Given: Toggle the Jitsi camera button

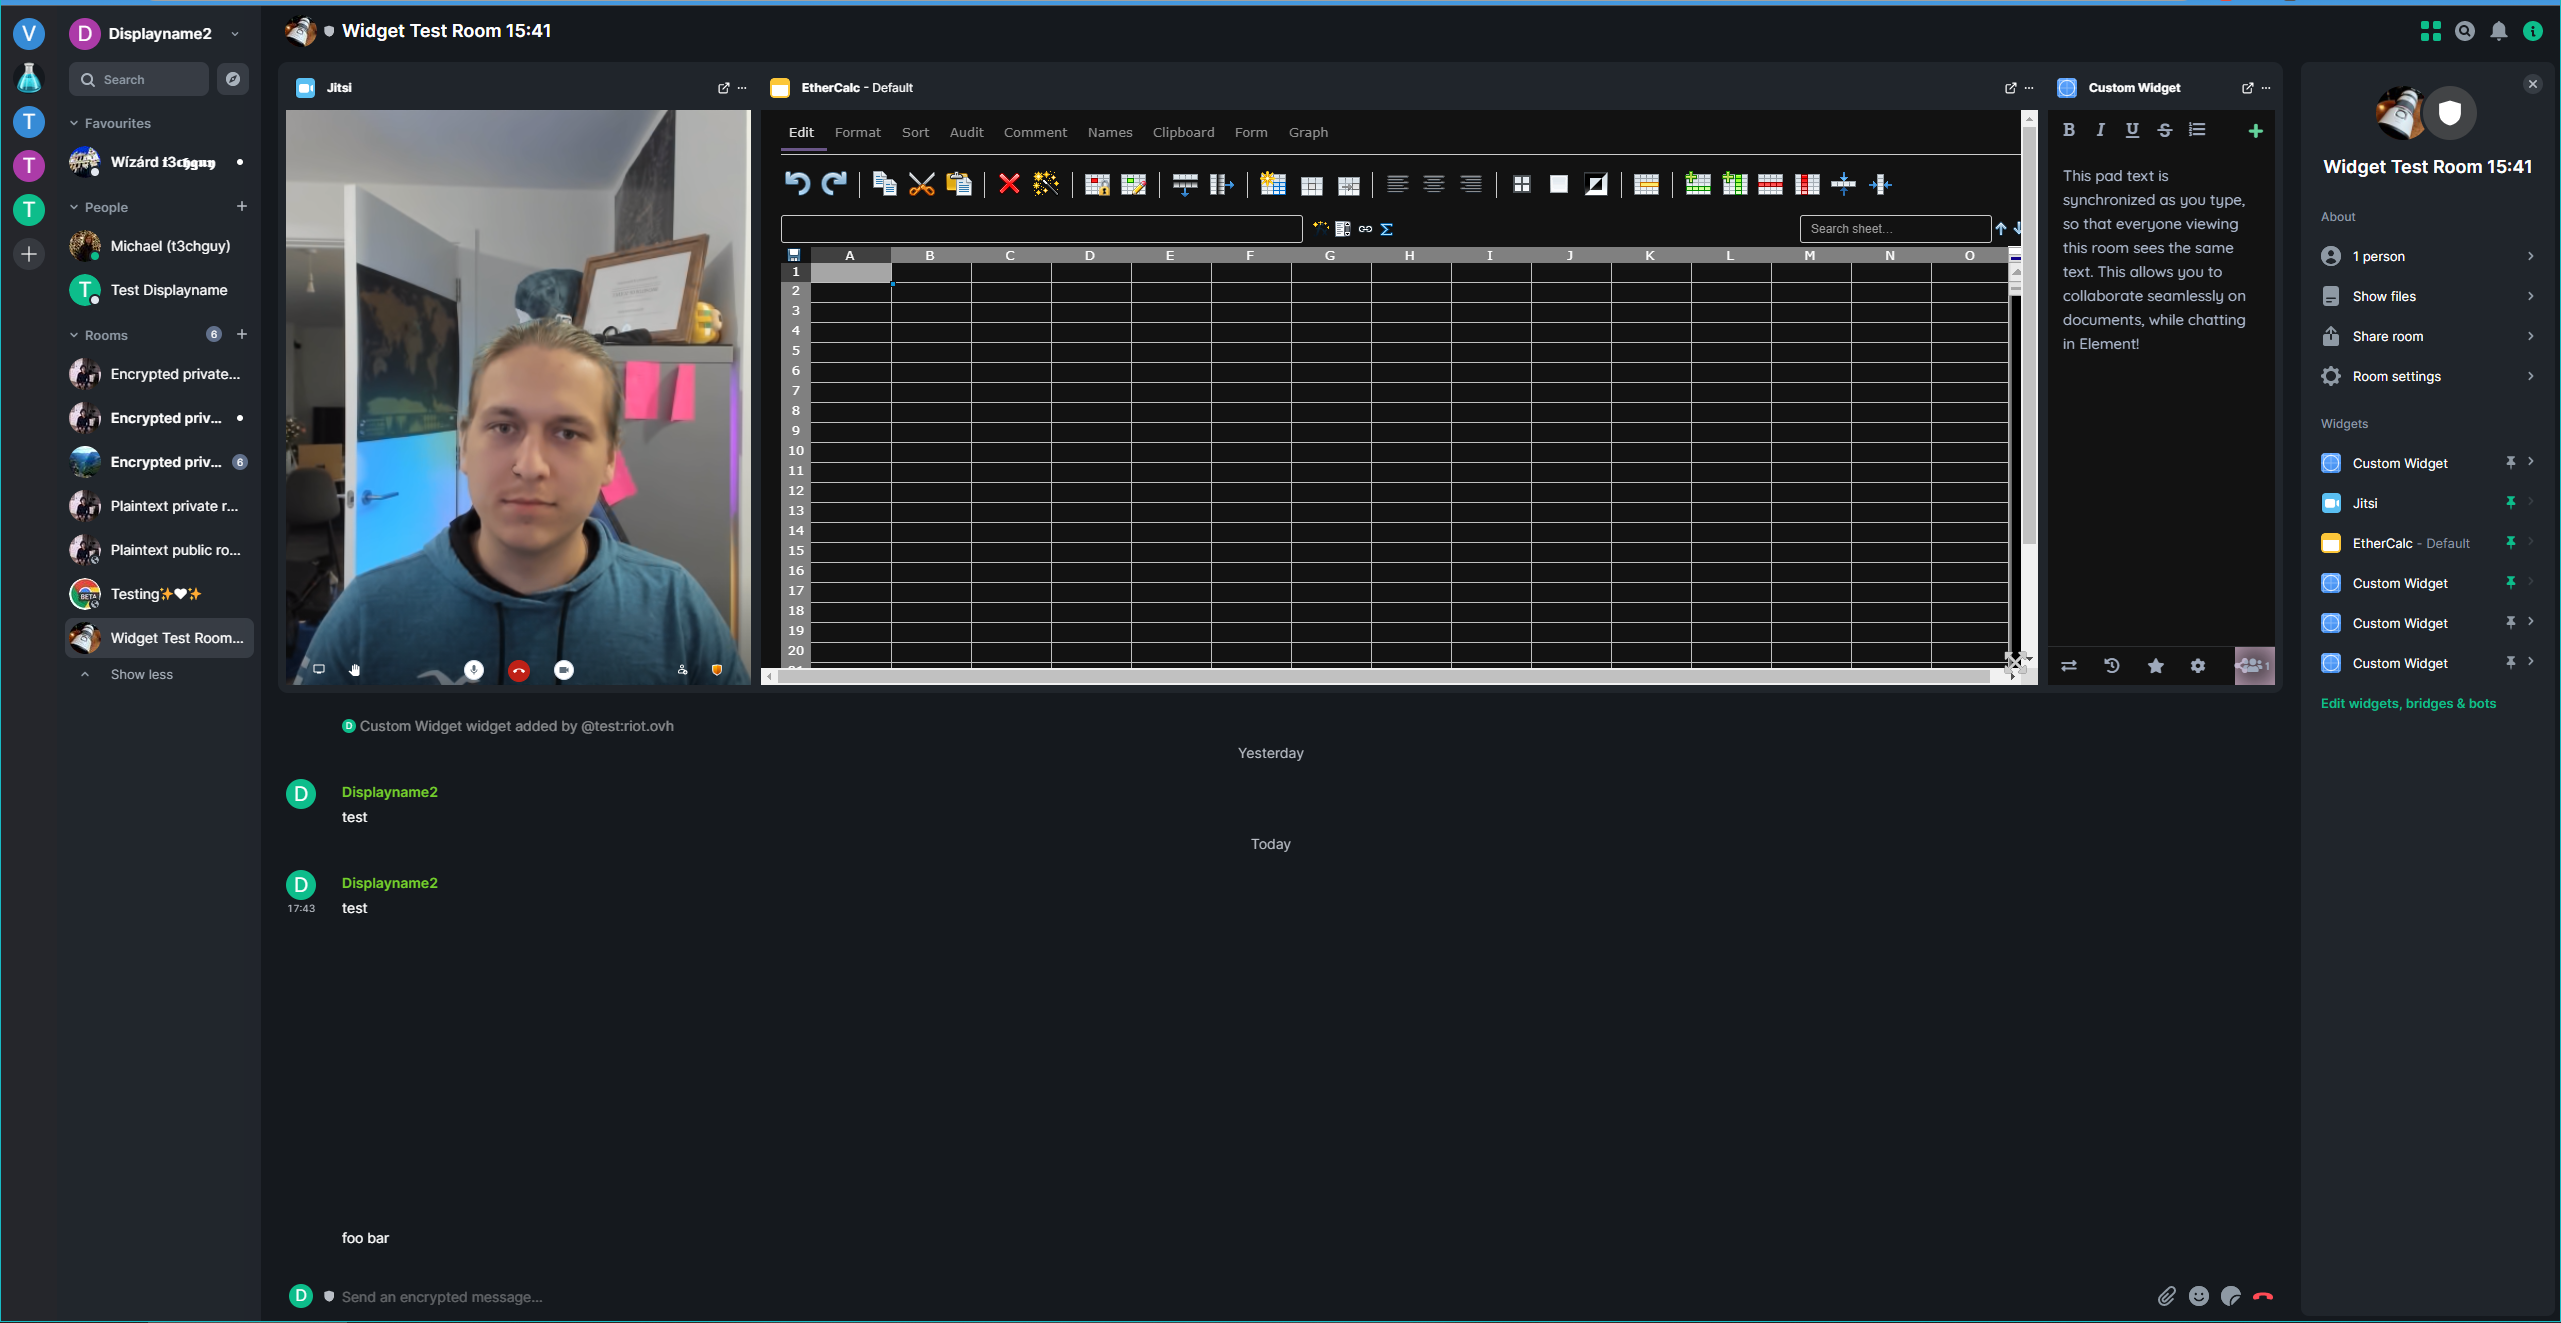Looking at the screenshot, I should tap(564, 670).
